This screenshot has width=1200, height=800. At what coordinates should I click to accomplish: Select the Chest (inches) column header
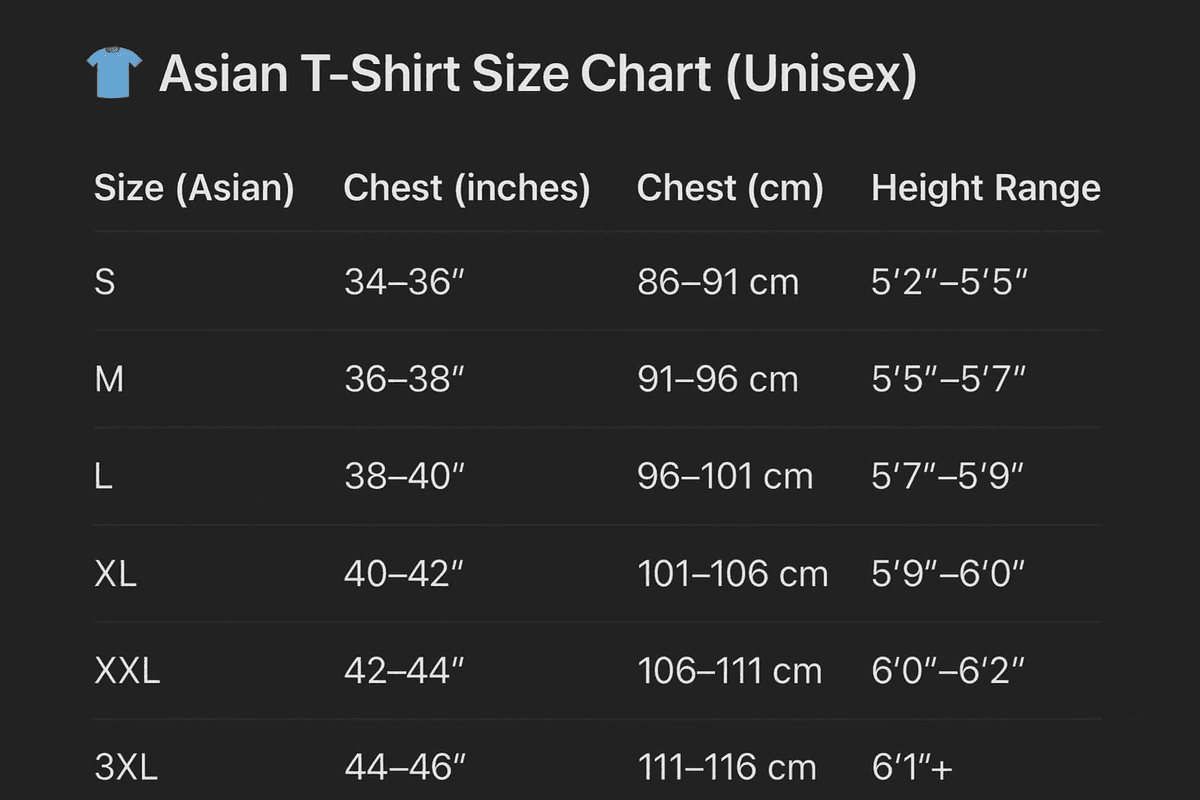pyautogui.click(x=467, y=188)
